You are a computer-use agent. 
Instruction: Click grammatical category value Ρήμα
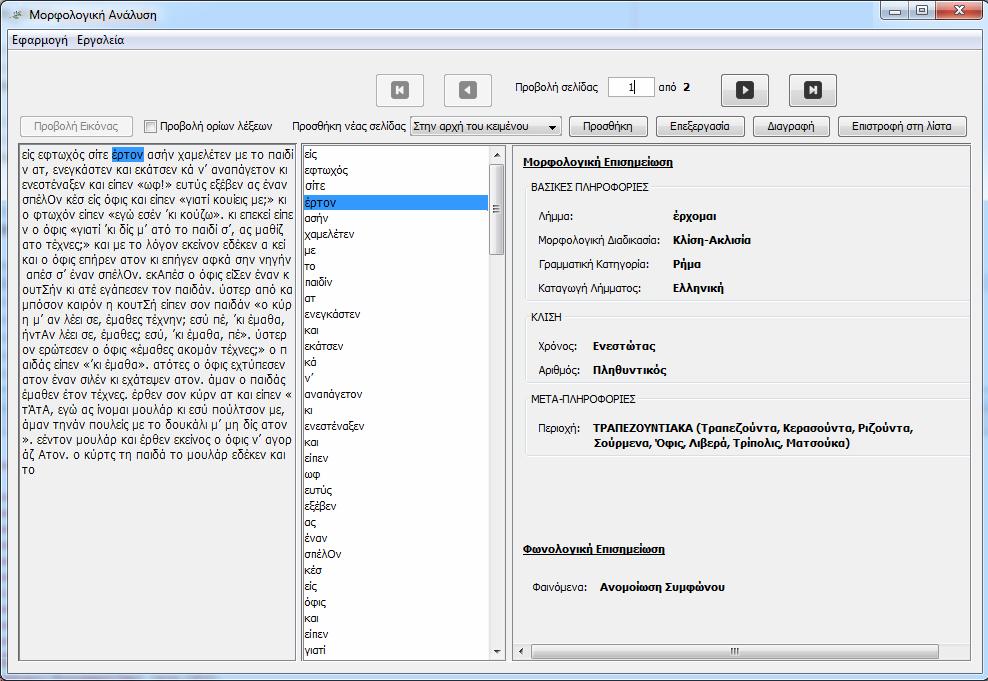(687, 264)
